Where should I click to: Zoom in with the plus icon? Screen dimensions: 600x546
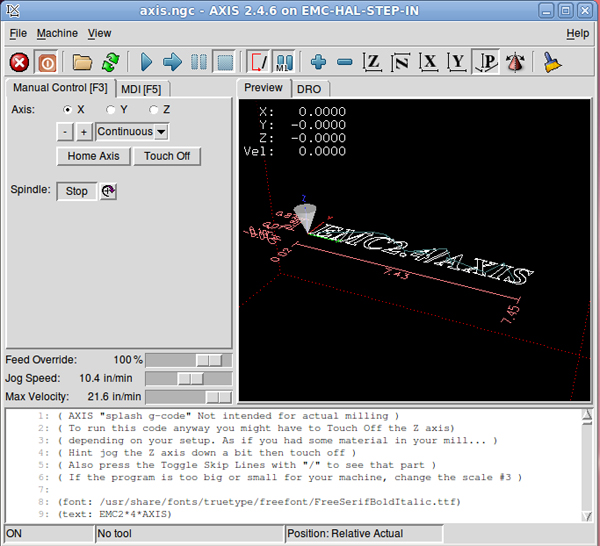click(x=318, y=62)
